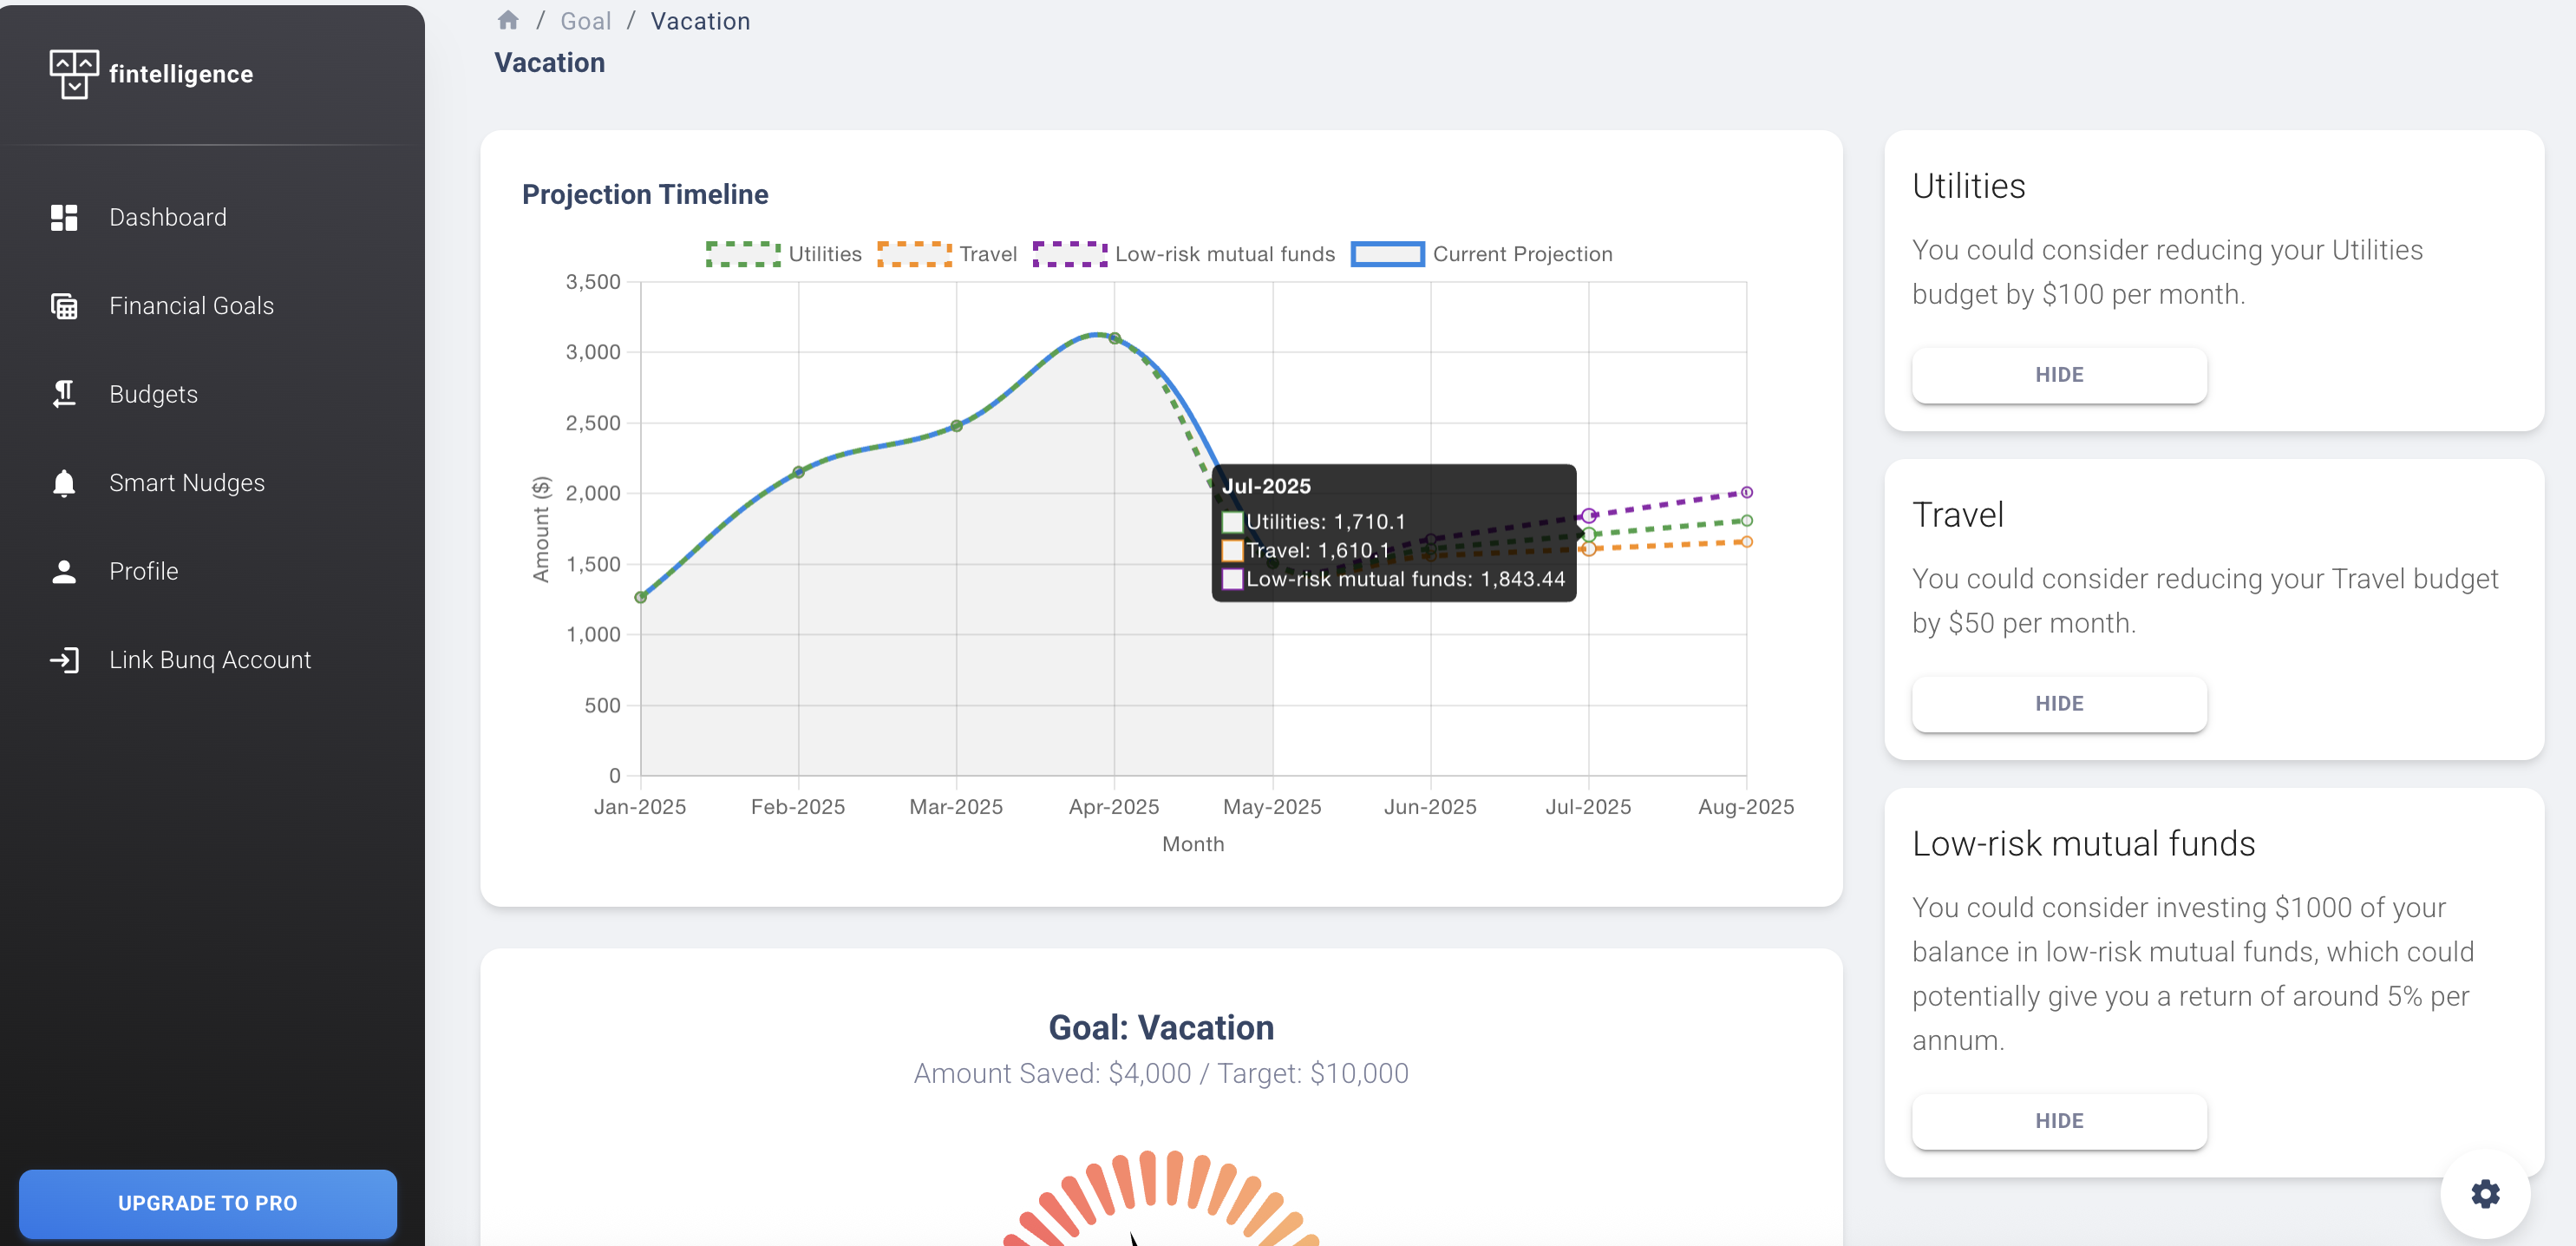Toggle Current Projection legend swatch
Viewport: 2576px width, 1246px height.
coord(1386,254)
